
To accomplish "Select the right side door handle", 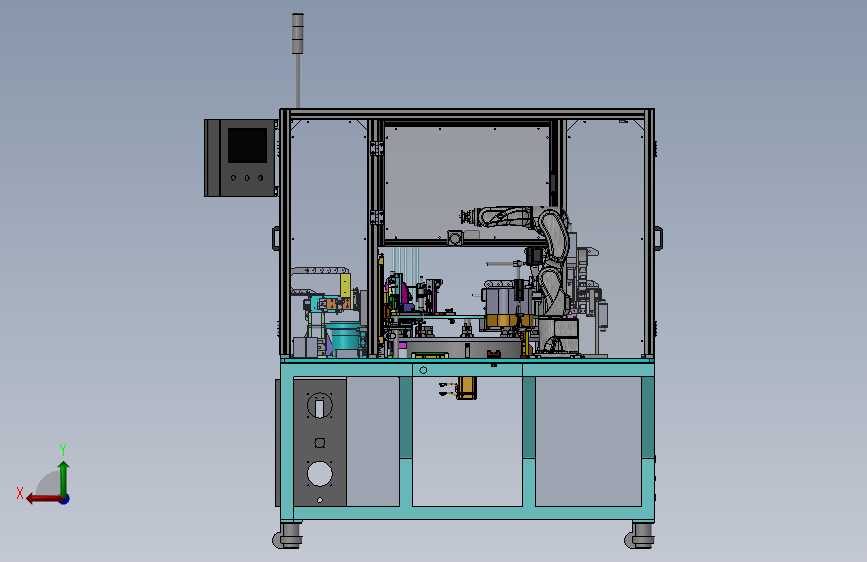I will pyautogui.click(x=659, y=238).
